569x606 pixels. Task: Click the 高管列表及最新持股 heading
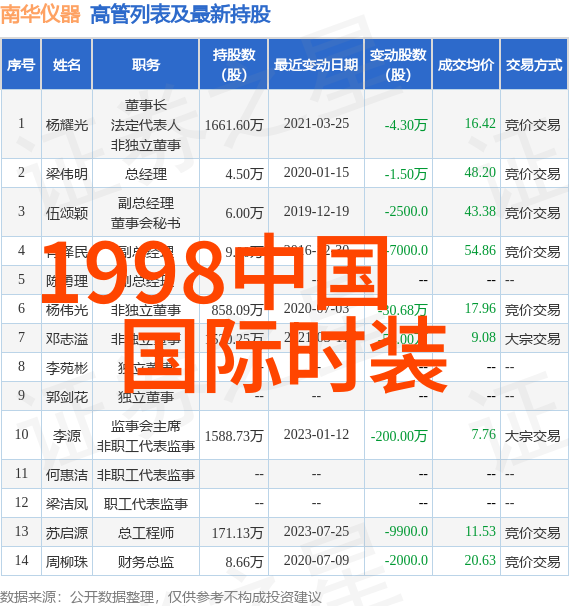[x=180, y=15]
